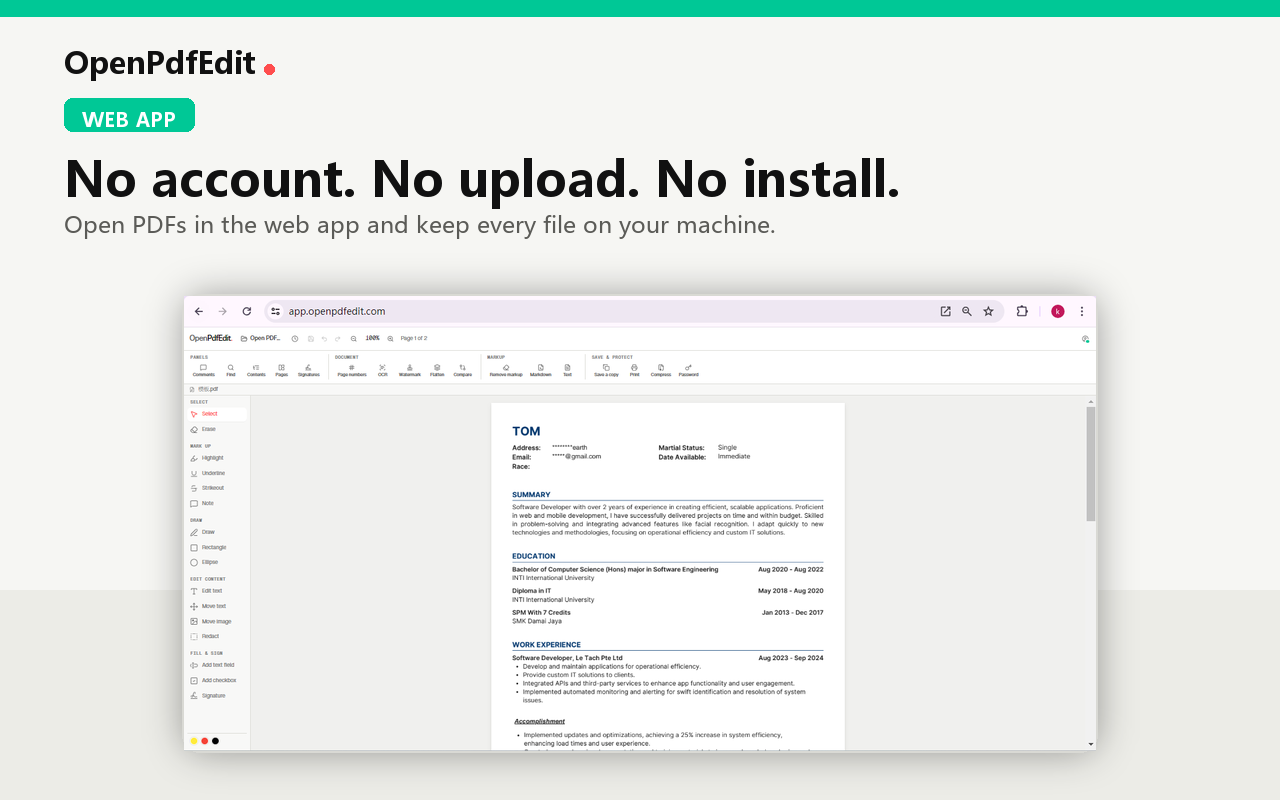Image resolution: width=1280 pixels, height=800 pixels.
Task: Open the Comments panel
Action: click(x=203, y=370)
